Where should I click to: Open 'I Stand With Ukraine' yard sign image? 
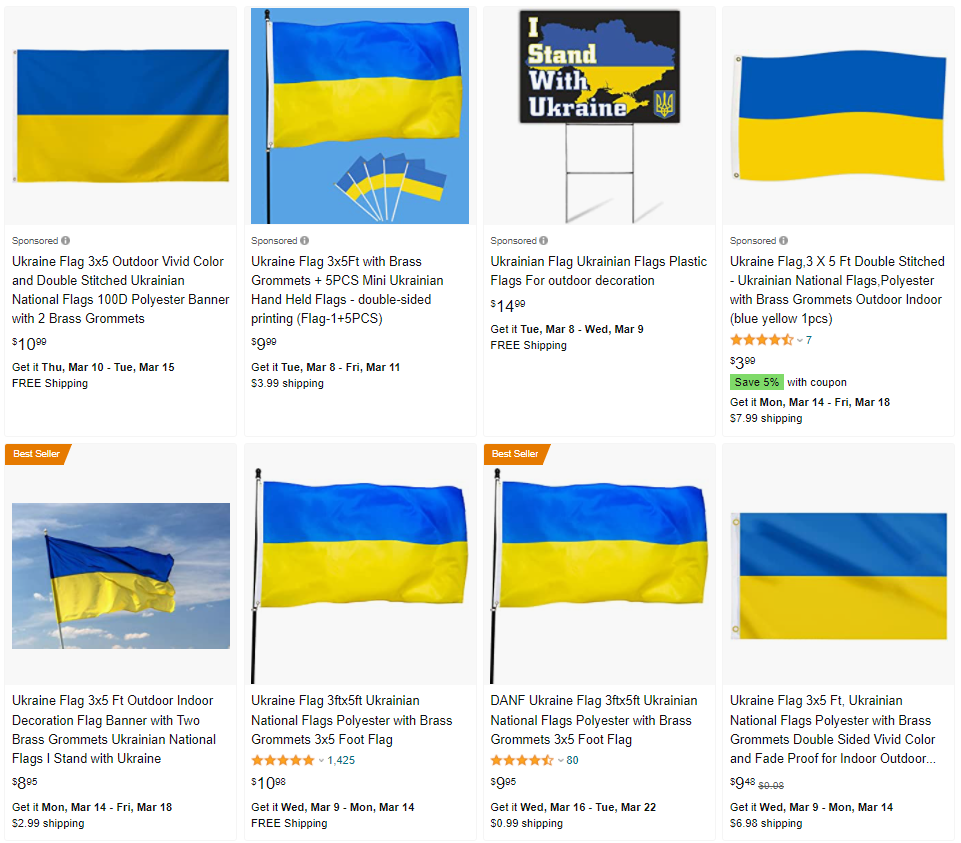[x=599, y=116]
